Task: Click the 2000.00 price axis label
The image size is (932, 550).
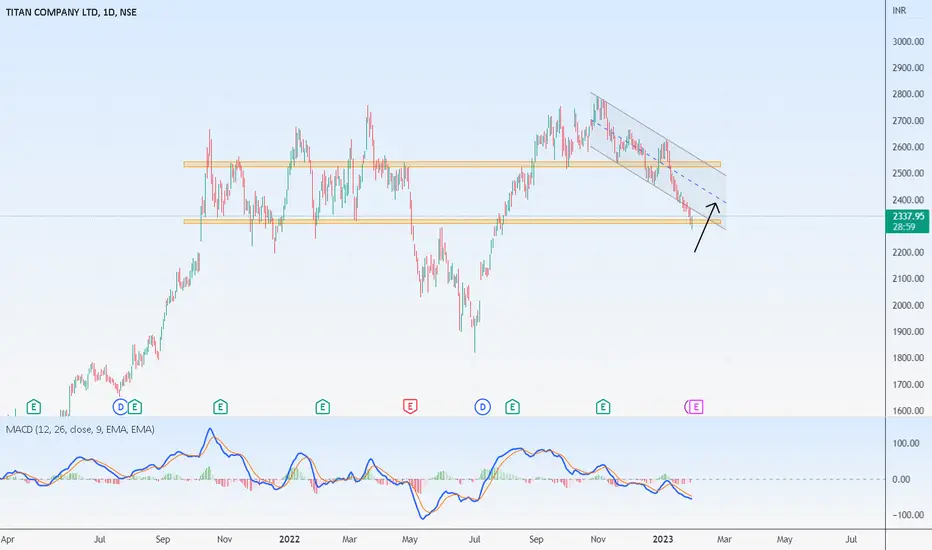Action: click(x=908, y=305)
